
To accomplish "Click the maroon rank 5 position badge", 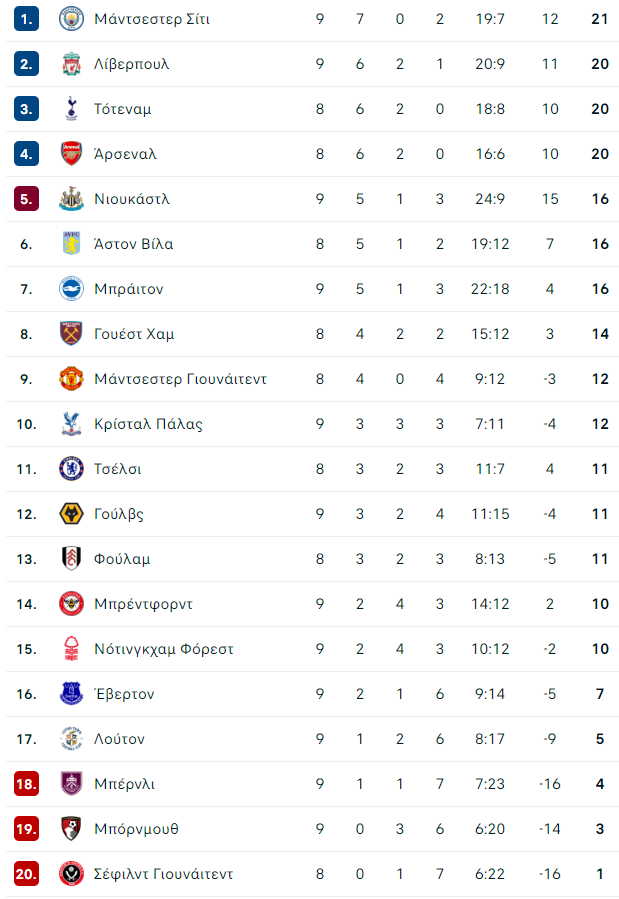I will 26,199.
